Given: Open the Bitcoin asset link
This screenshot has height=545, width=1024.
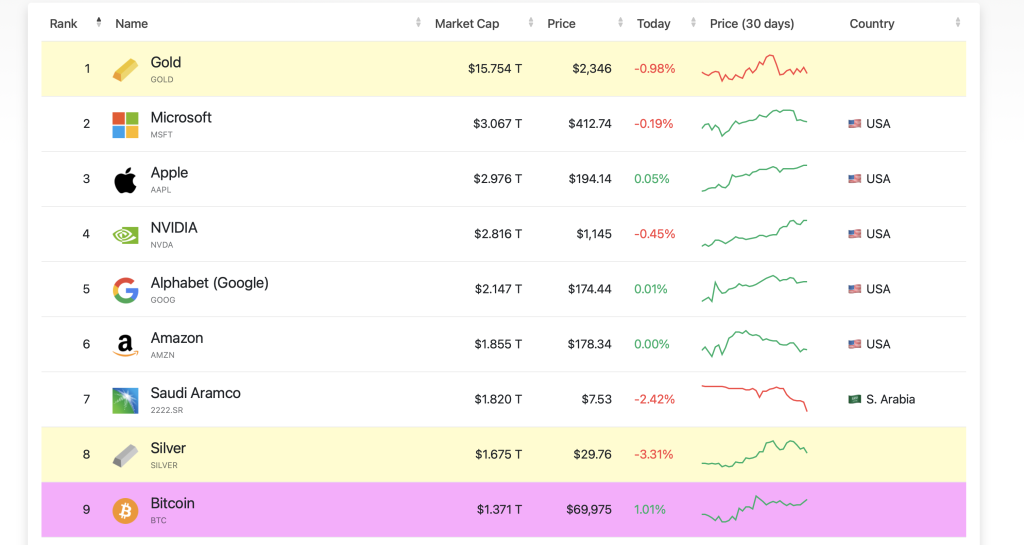Looking at the screenshot, I should point(172,503).
